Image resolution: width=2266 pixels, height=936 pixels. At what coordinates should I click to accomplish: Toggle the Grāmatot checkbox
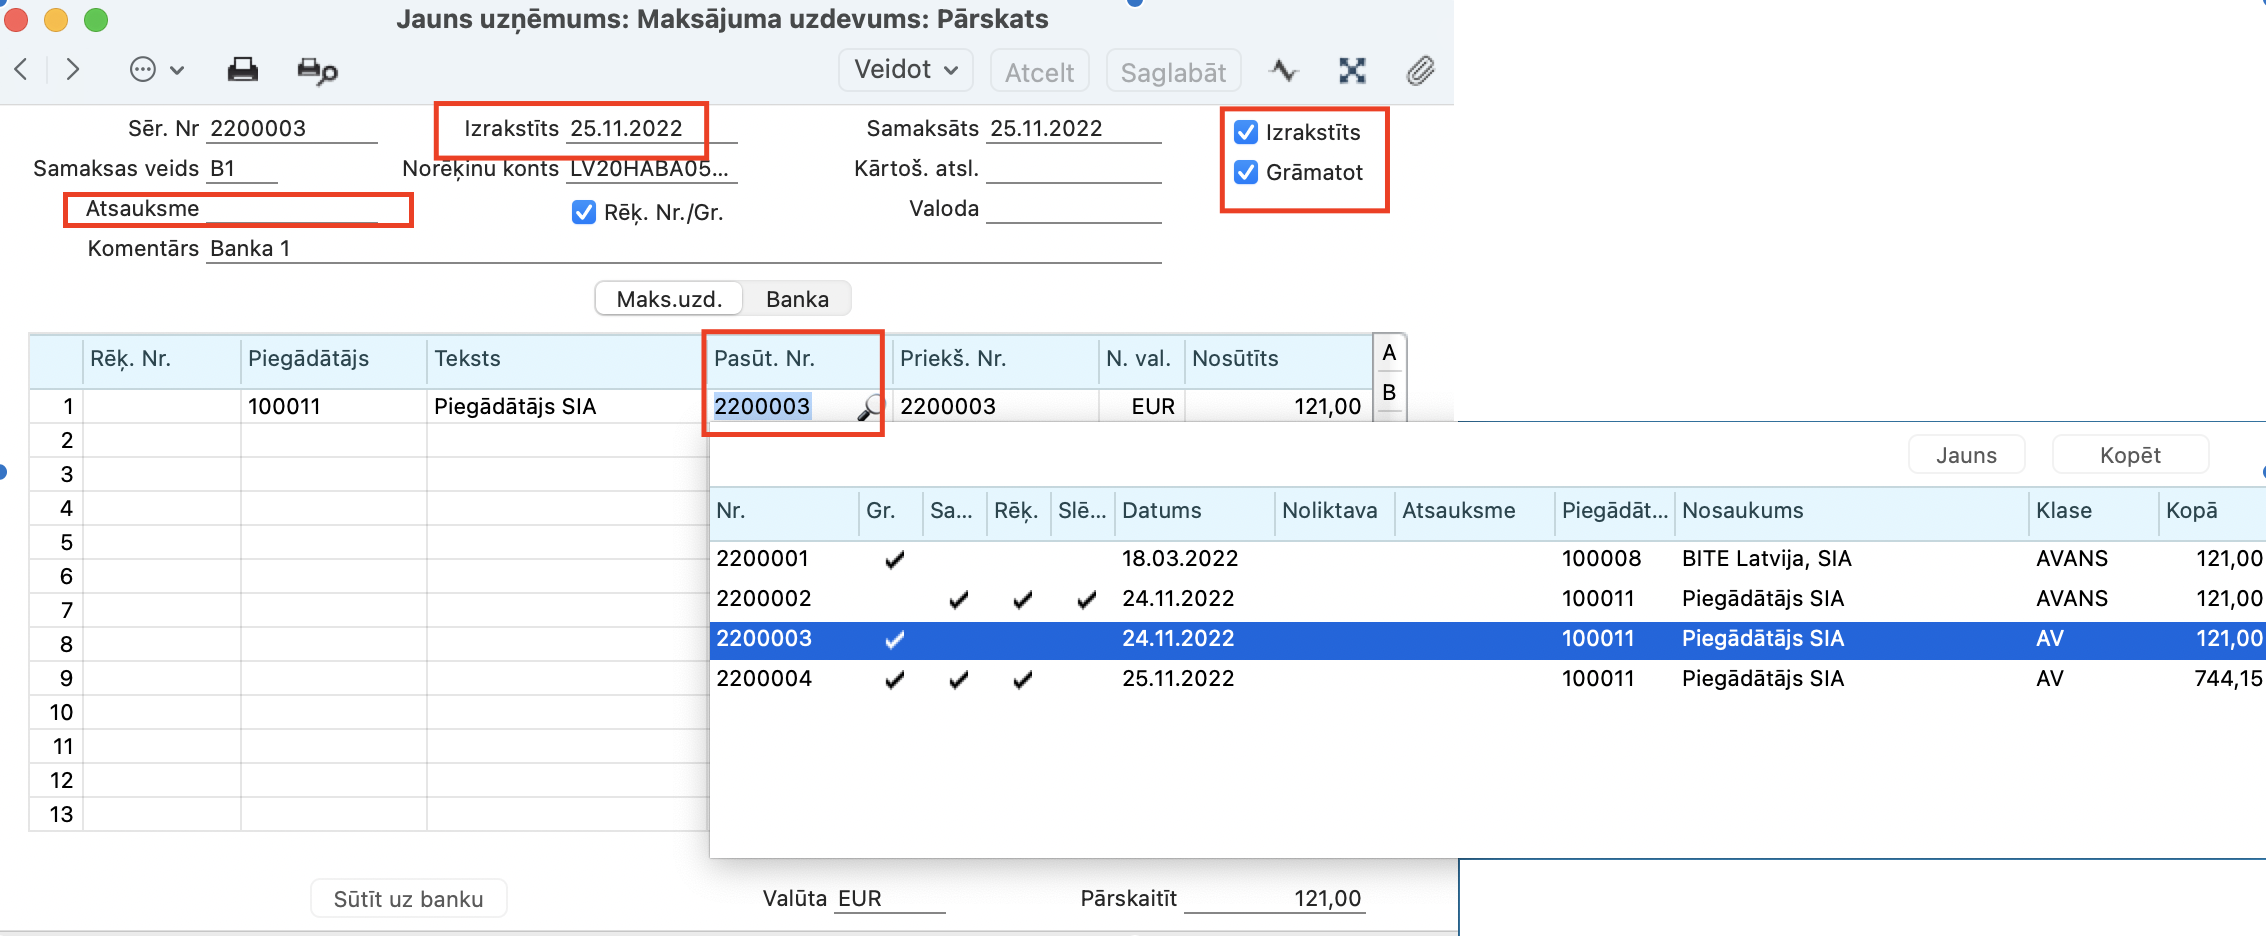1246,173
